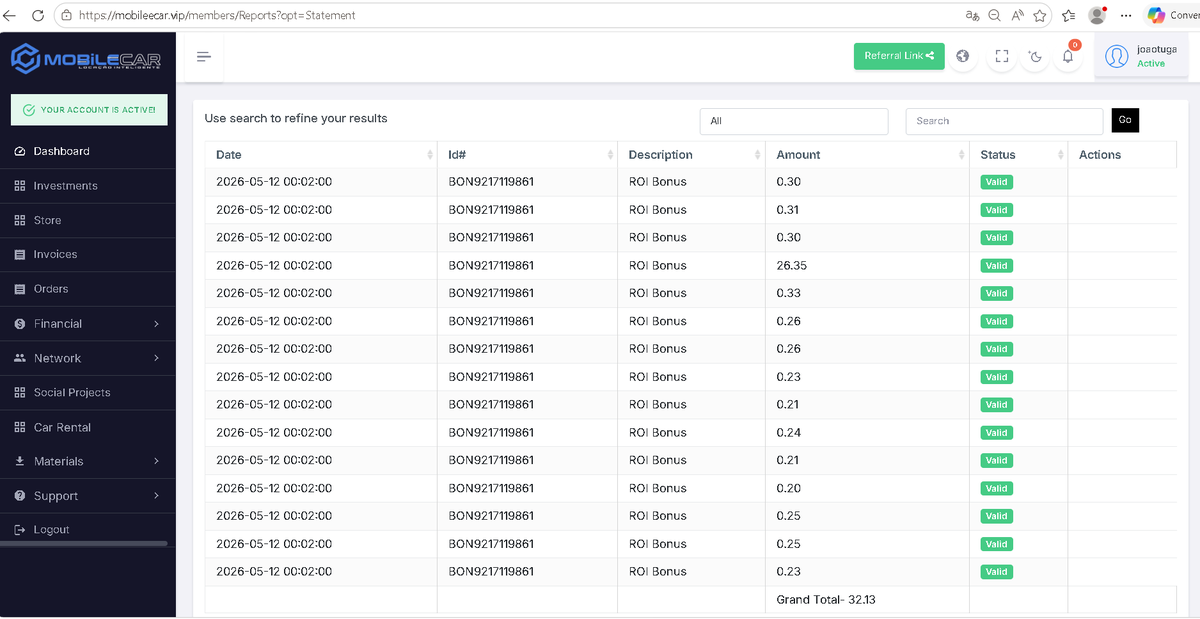Sort the table by Amount column
The image size is (1200, 619).
pos(867,155)
